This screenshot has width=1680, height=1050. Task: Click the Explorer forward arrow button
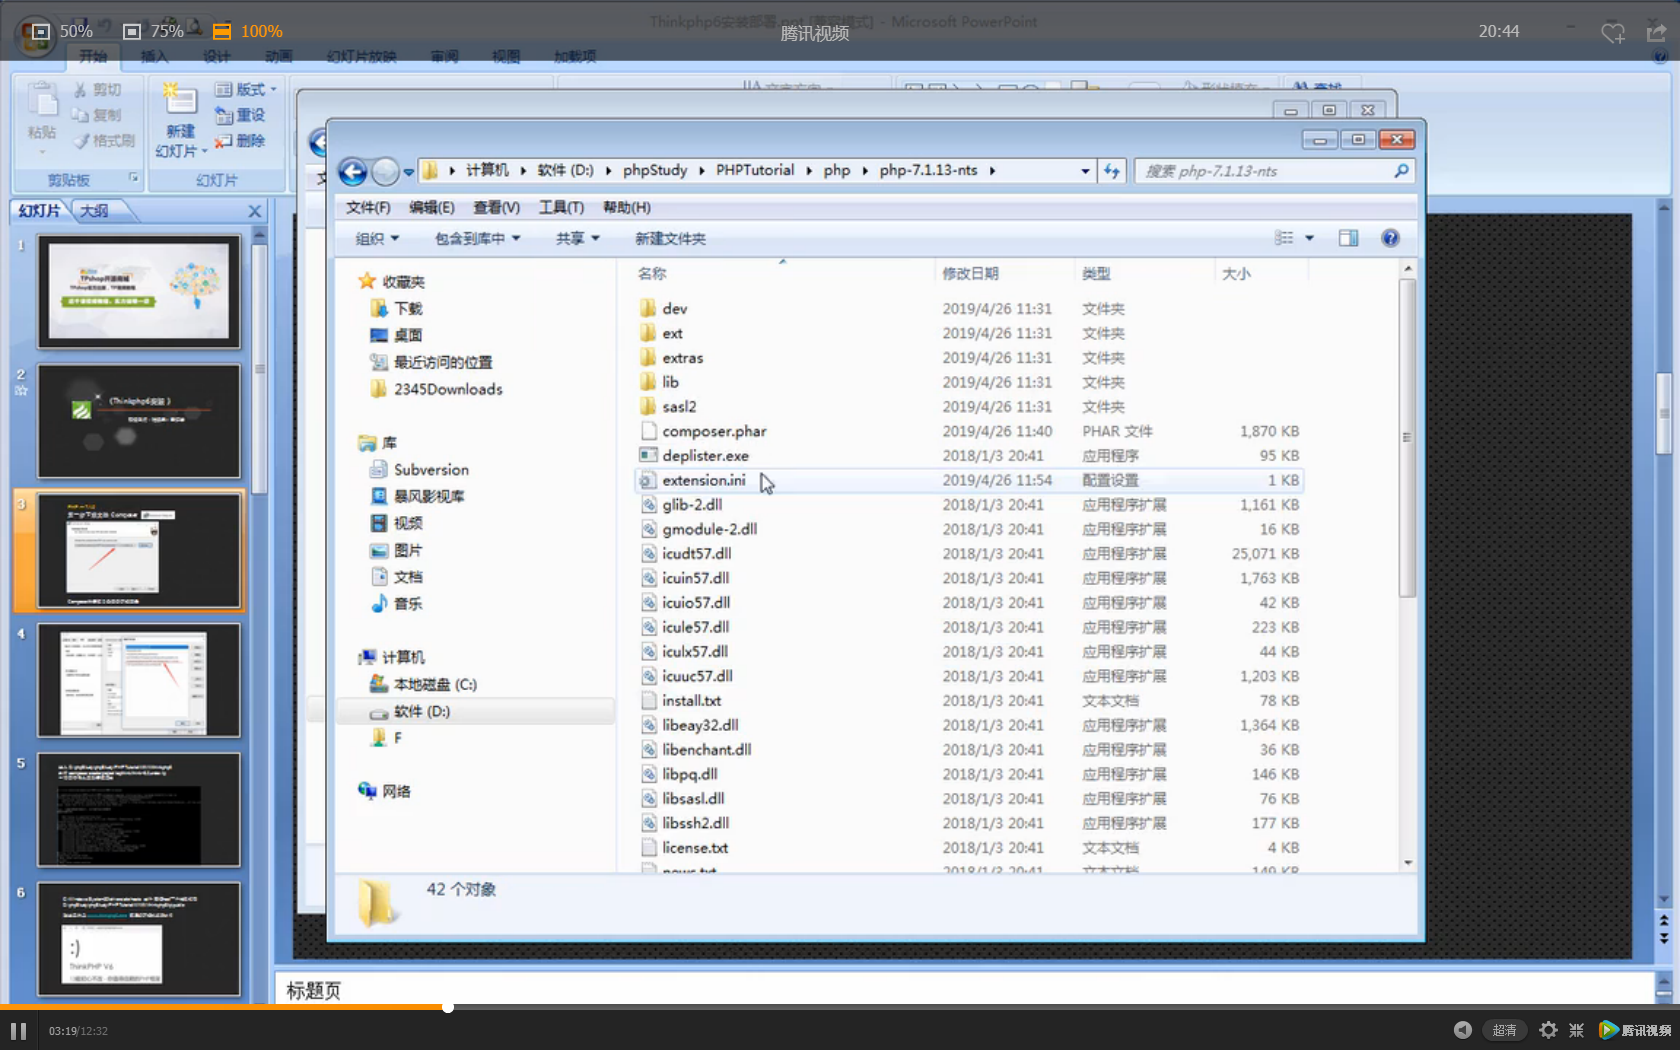click(385, 172)
